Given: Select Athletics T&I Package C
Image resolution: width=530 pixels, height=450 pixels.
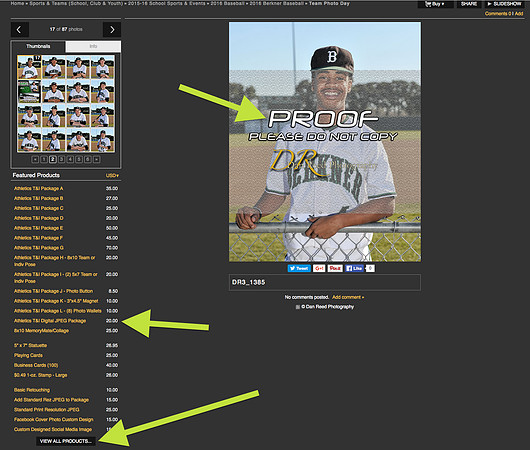Looking at the screenshot, I should (x=39, y=208).
